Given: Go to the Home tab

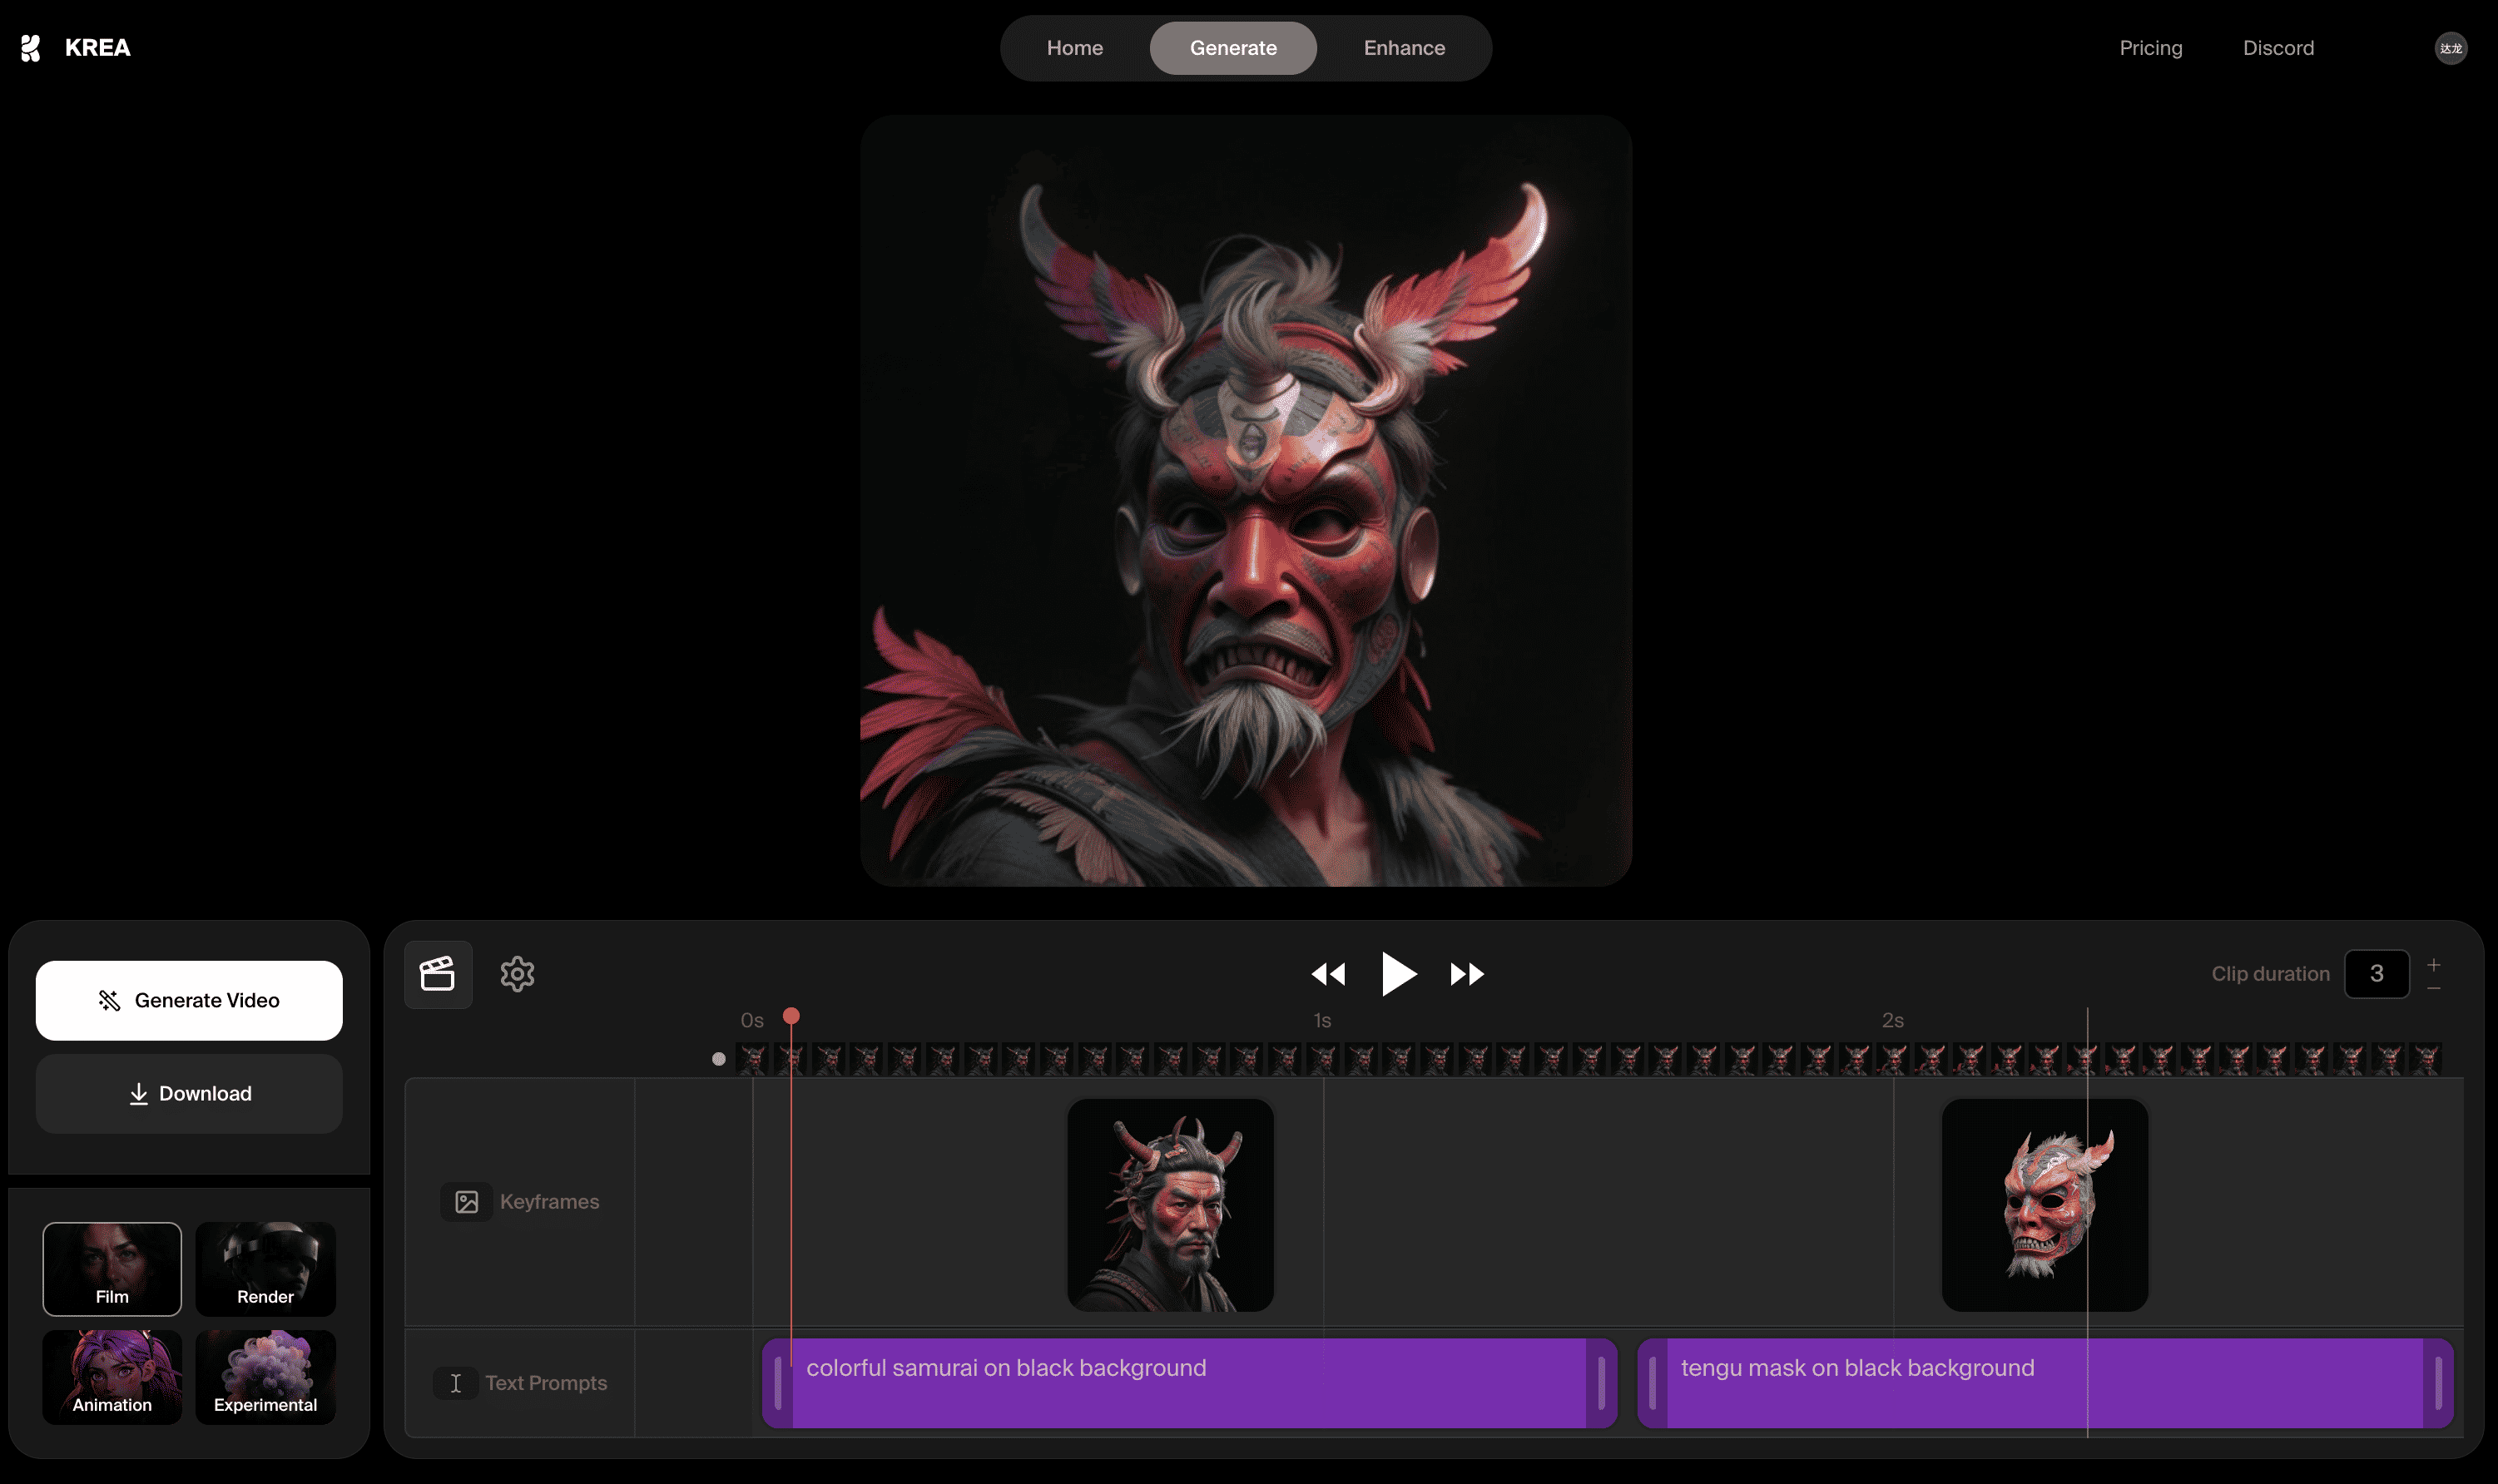Looking at the screenshot, I should [1074, 48].
